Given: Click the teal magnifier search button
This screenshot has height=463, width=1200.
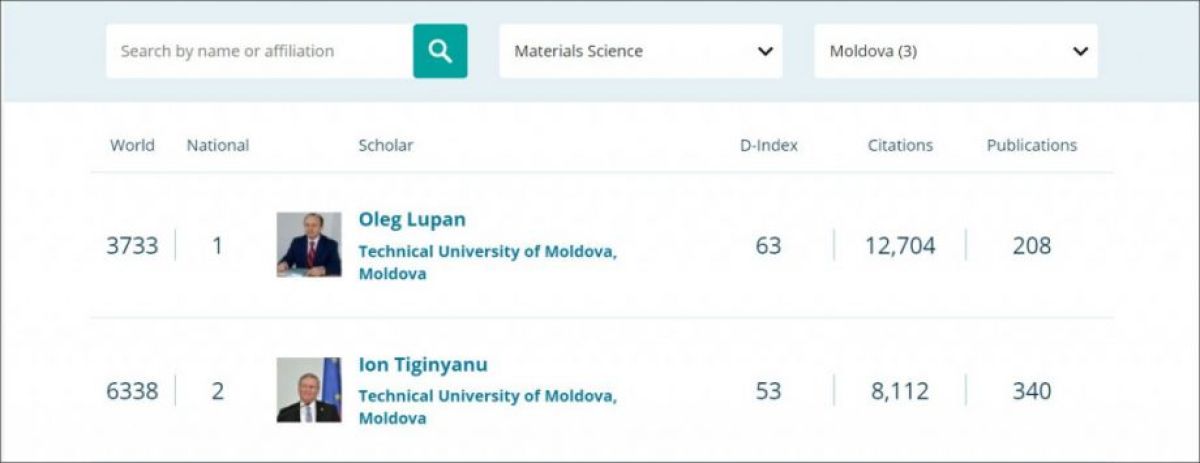Looking at the screenshot, I should point(440,51).
